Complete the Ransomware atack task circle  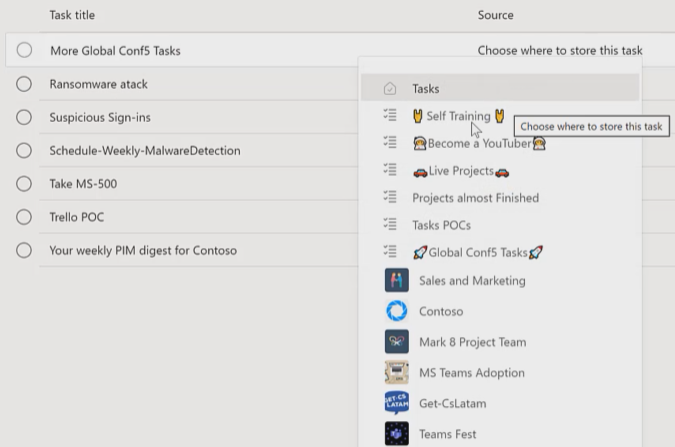24,84
